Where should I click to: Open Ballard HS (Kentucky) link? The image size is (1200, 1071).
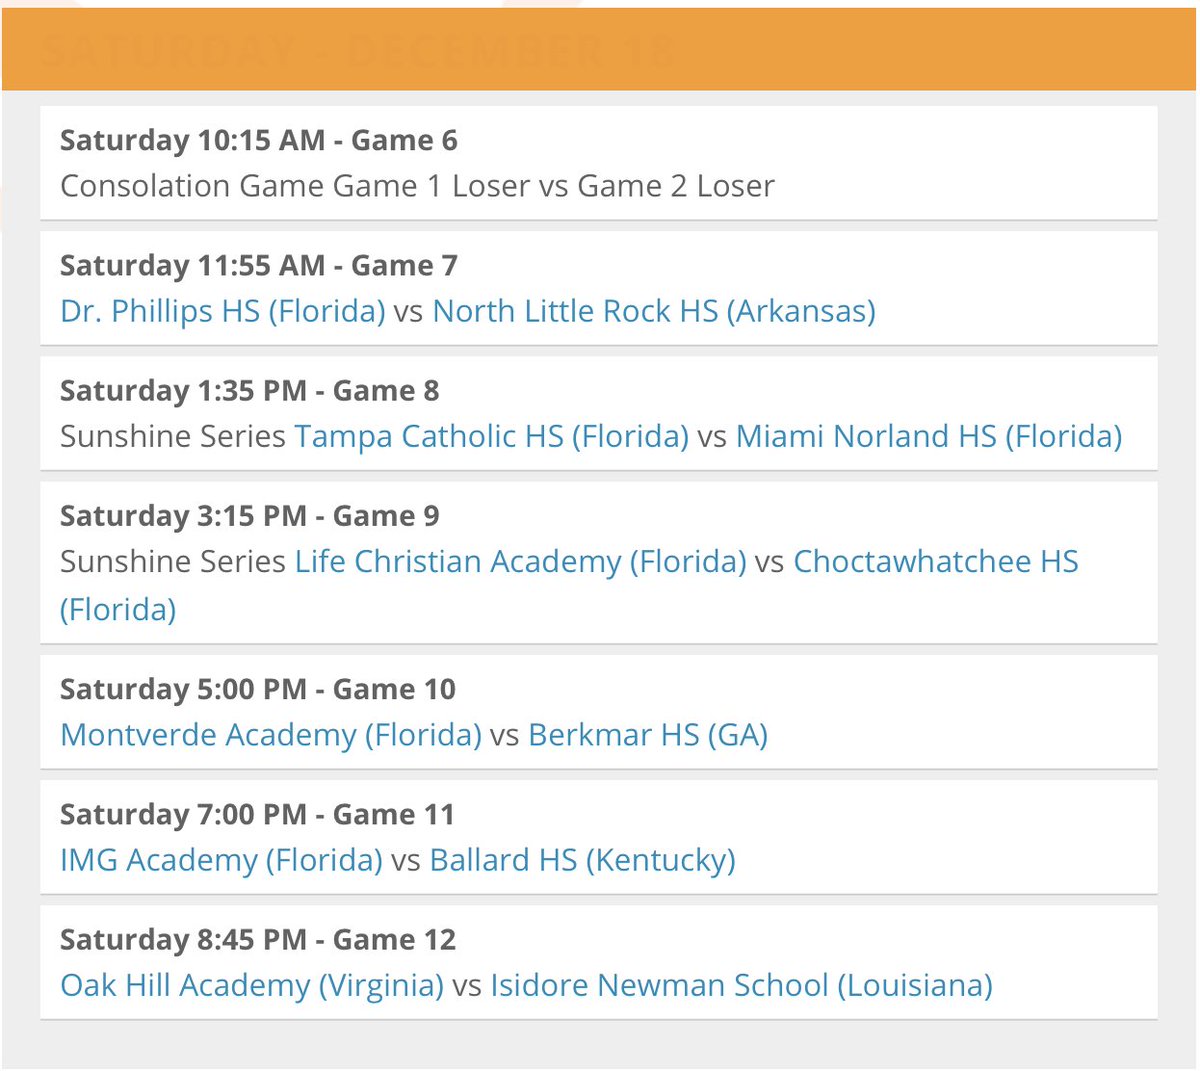583,860
